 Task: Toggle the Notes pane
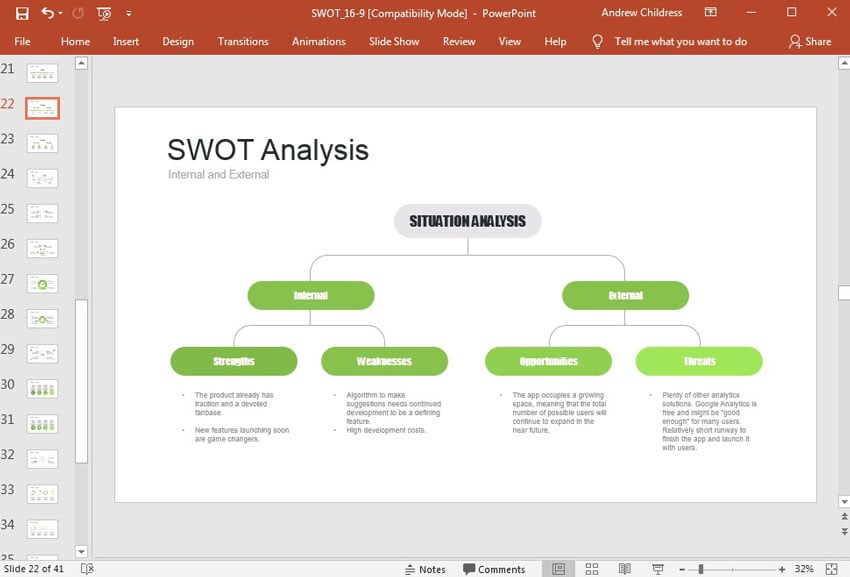[425, 569]
